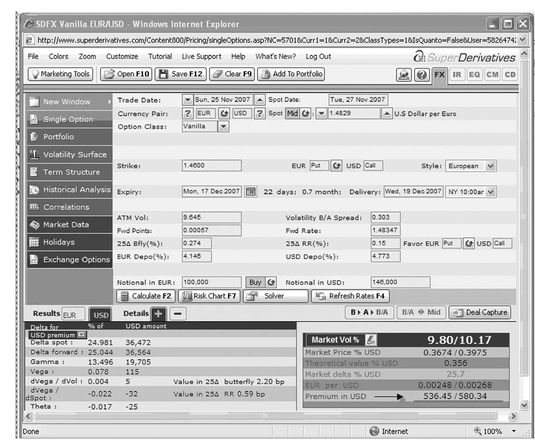Click question mark before EUR currency
Screen dimensions: 535x444
coord(187,113)
